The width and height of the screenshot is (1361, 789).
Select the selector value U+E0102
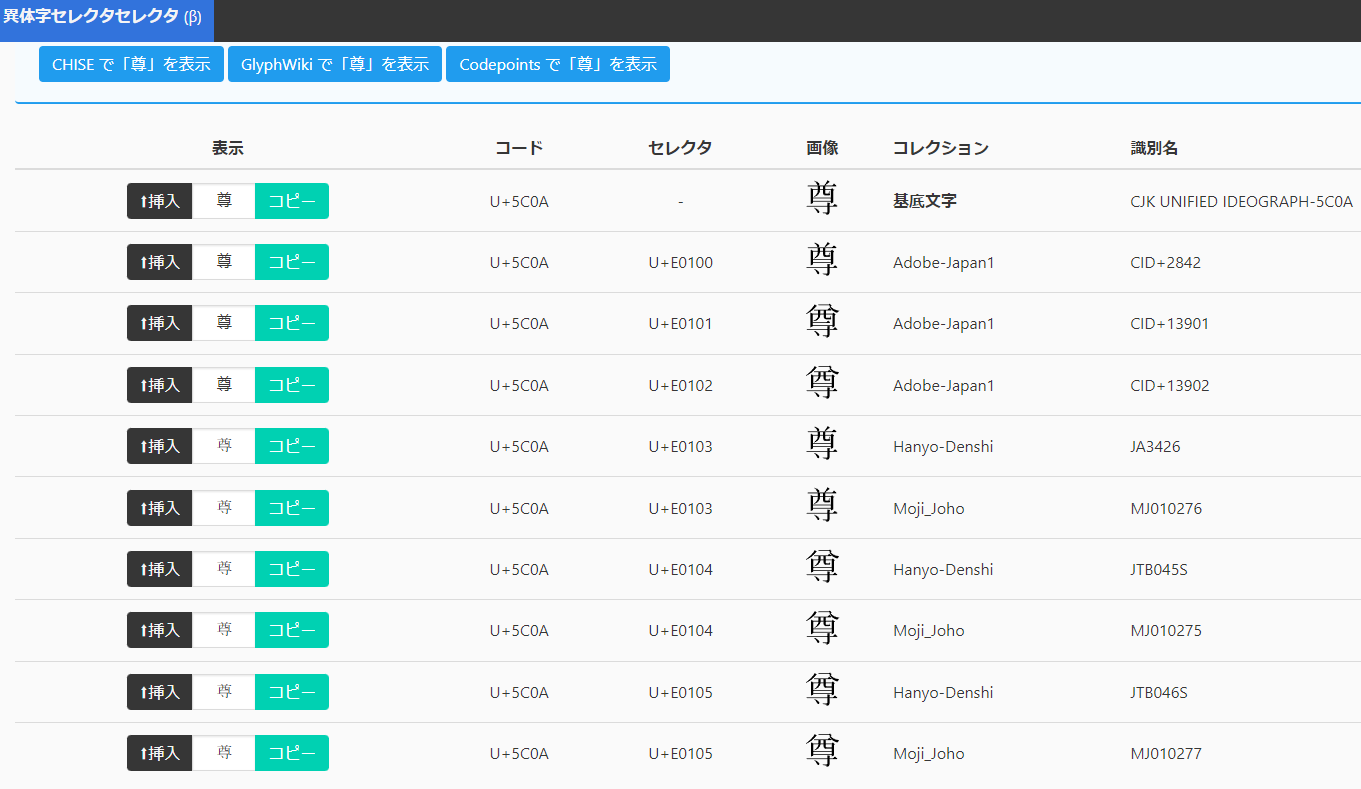(680, 386)
